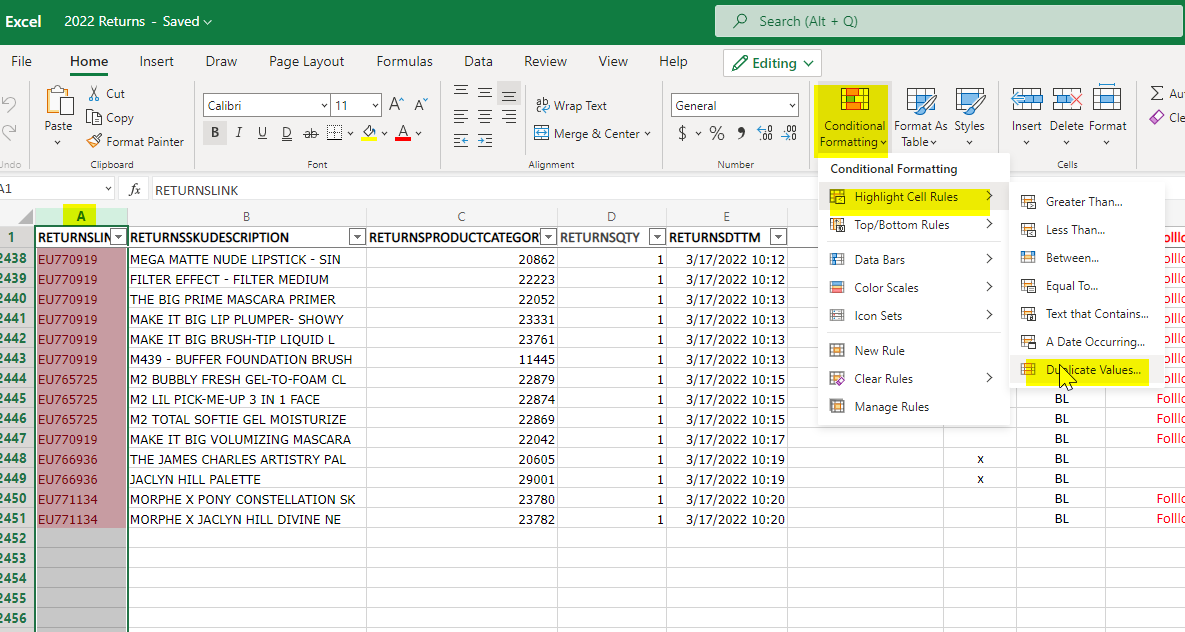The image size is (1185, 632).
Task: Toggle Underline formatting
Action: (262, 133)
